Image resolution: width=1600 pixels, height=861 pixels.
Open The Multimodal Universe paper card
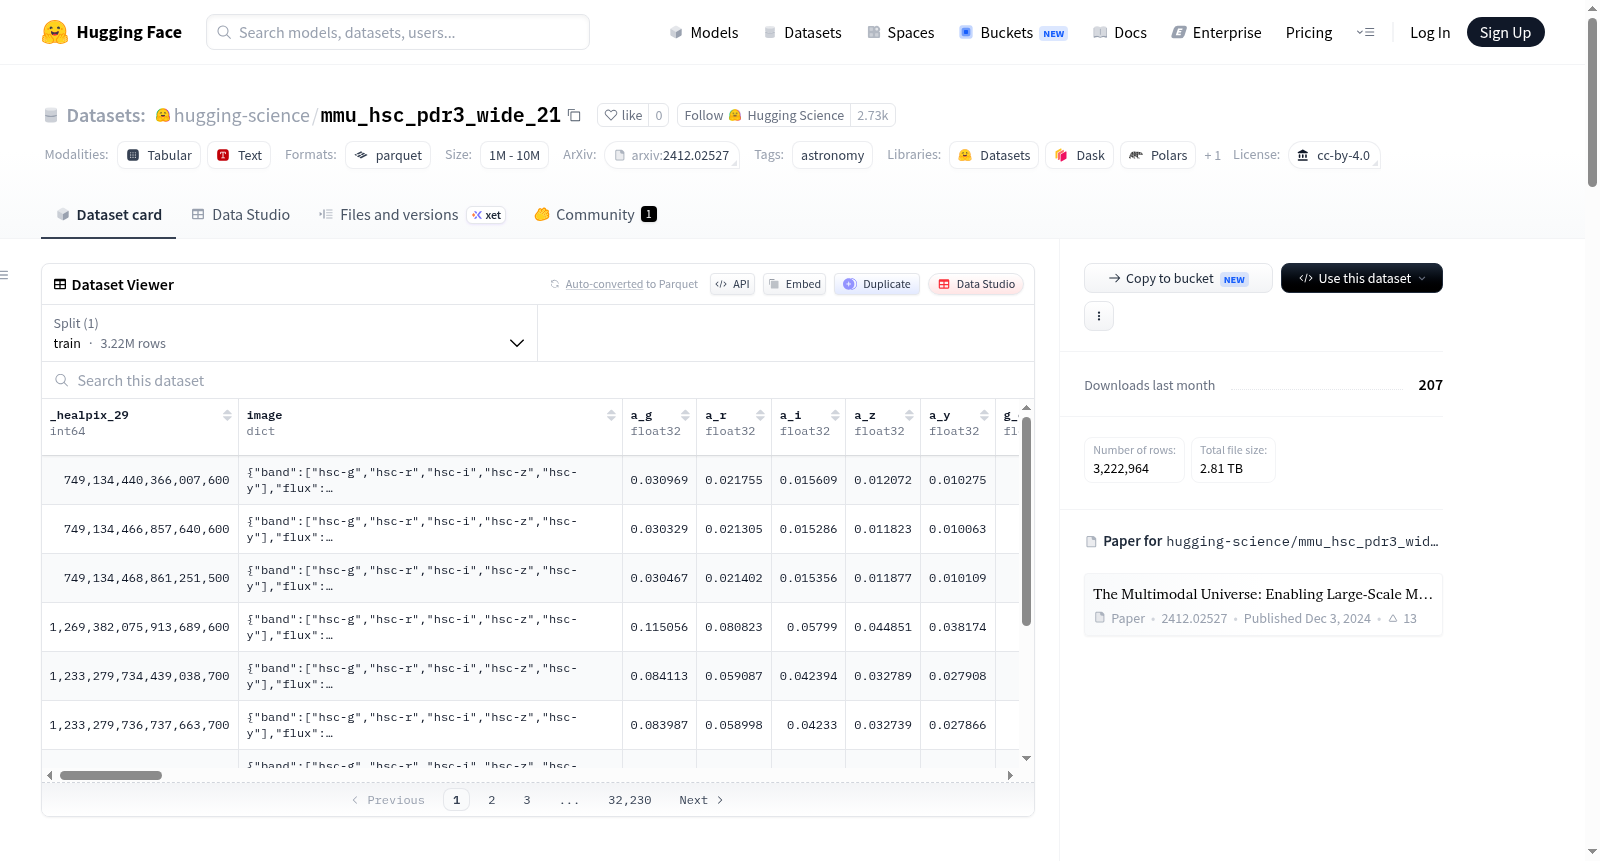(x=1263, y=605)
